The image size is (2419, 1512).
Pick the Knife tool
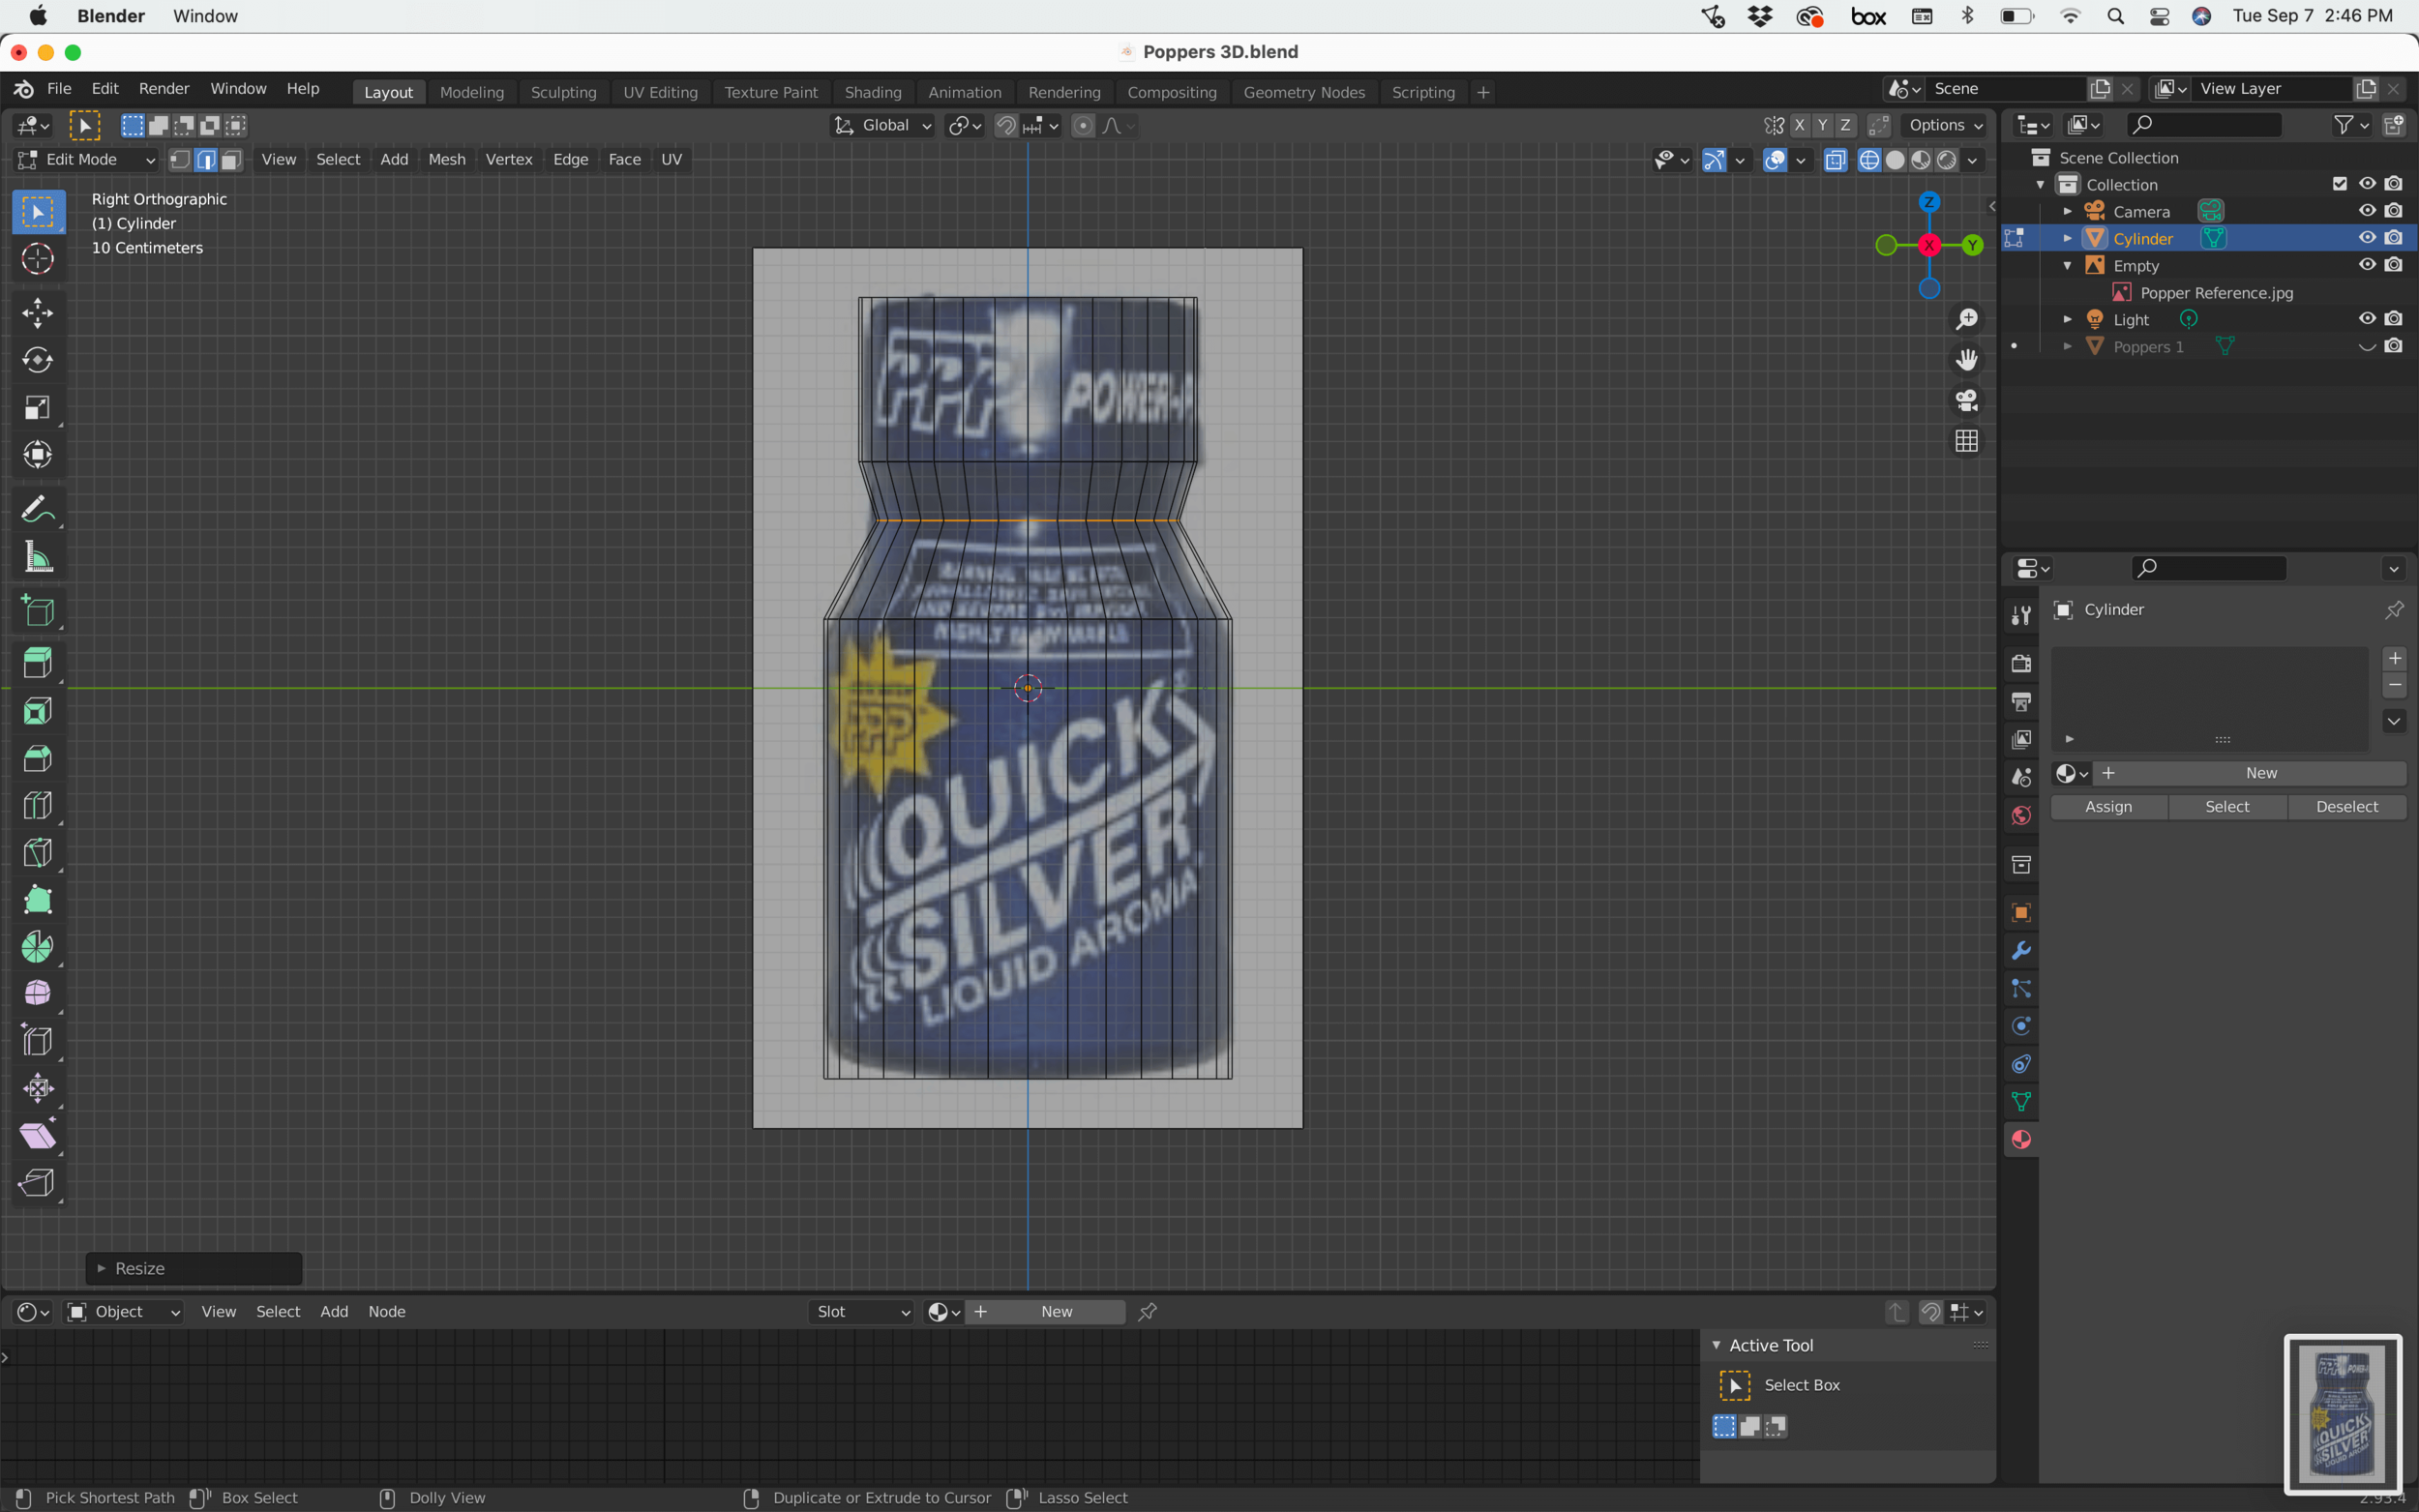point(37,853)
